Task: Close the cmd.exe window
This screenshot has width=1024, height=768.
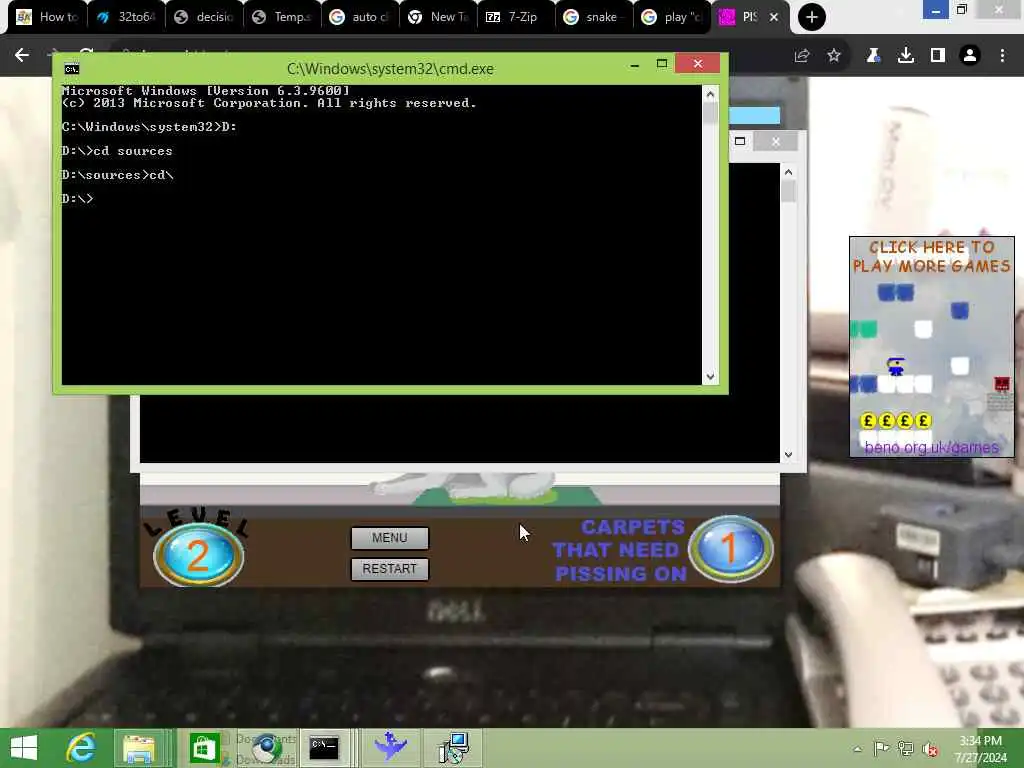Action: point(697,63)
